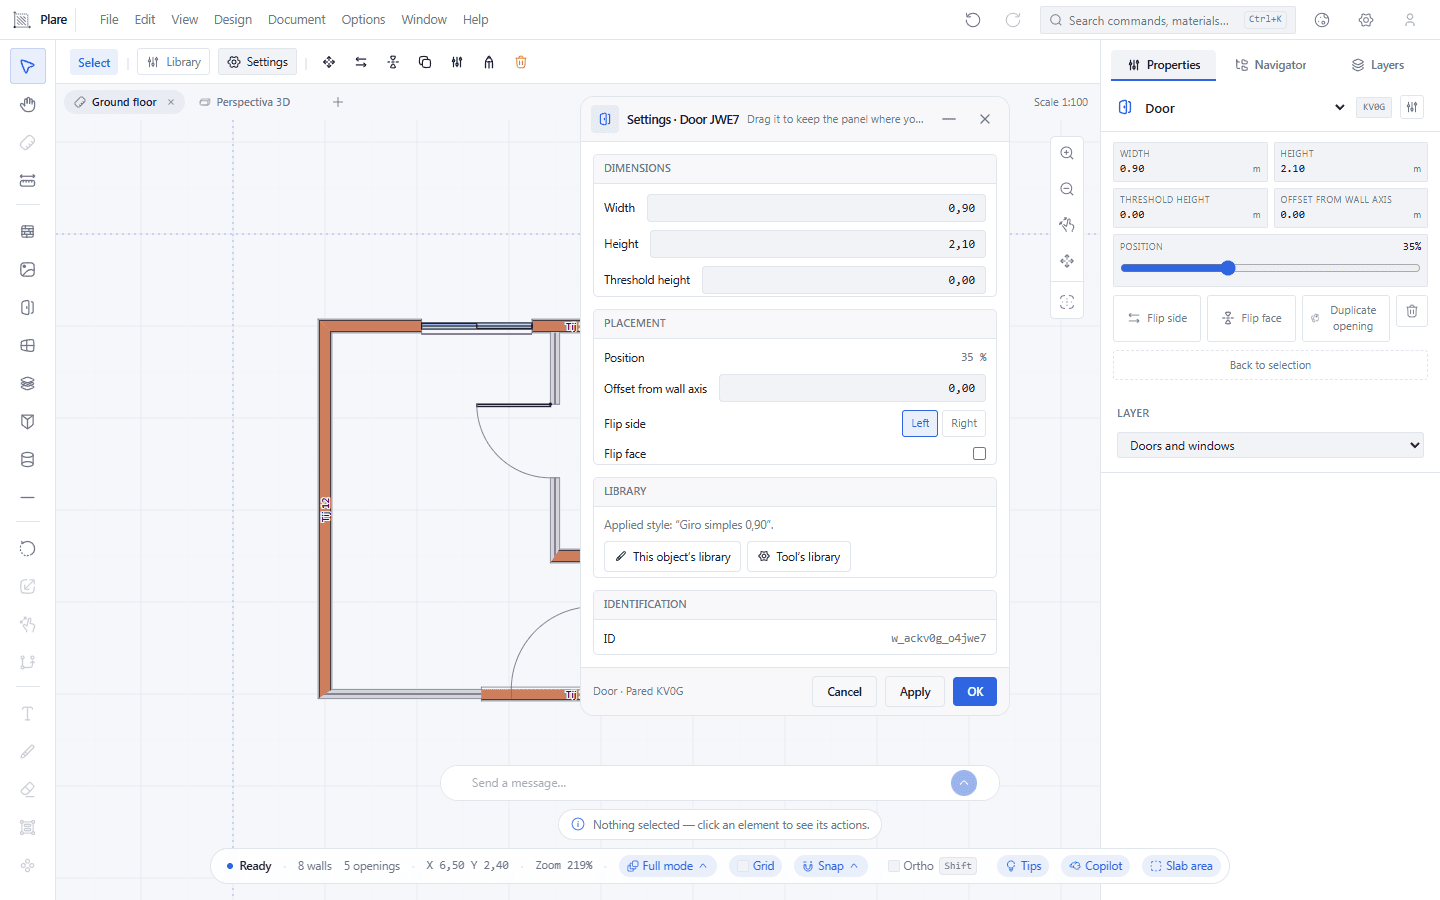Open the File menu
The width and height of the screenshot is (1440, 900).
pyautogui.click(x=109, y=20)
